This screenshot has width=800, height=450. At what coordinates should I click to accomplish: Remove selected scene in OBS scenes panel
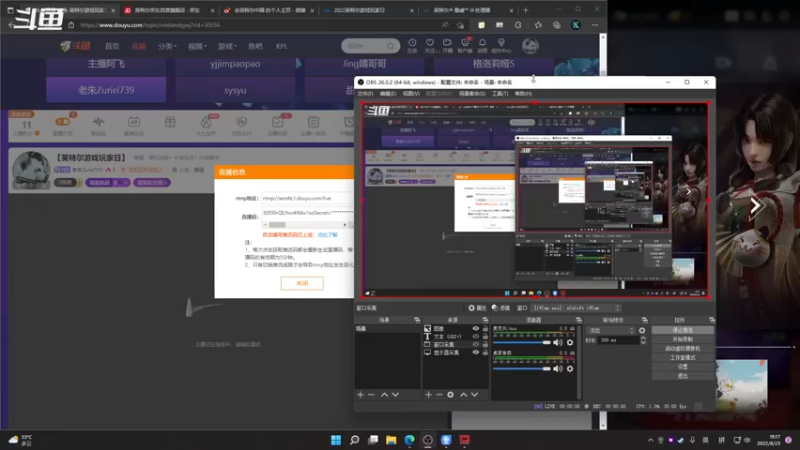[x=371, y=394]
